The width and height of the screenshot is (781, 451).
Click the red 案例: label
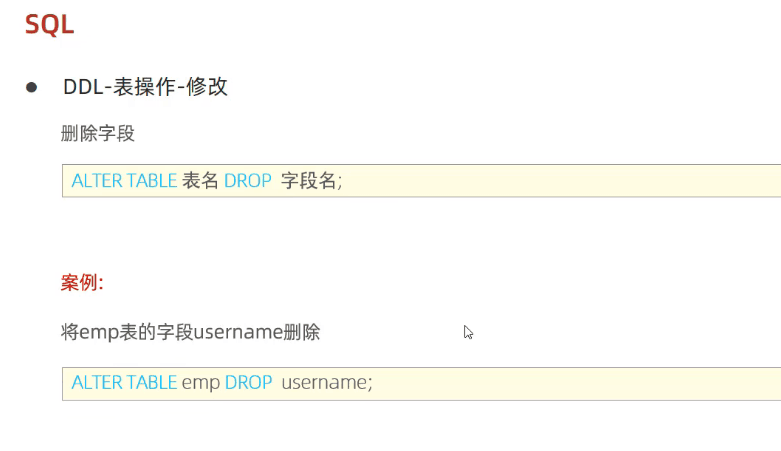coord(82,283)
